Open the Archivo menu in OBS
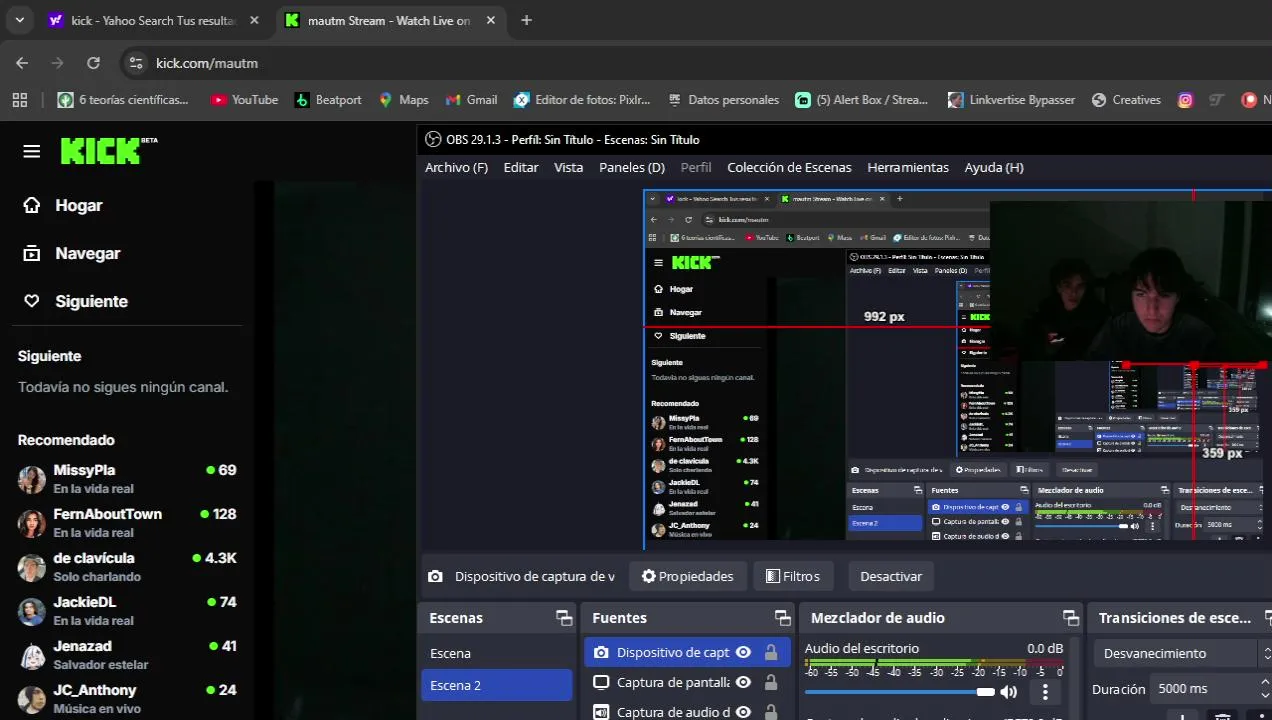Viewport: 1272px width, 720px height. 456,167
